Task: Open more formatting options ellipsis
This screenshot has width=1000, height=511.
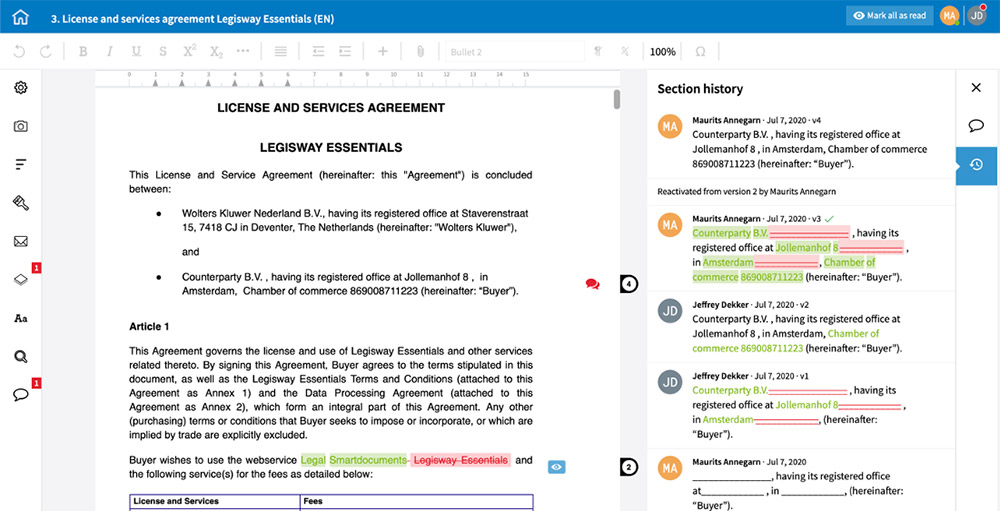Action: point(243,52)
